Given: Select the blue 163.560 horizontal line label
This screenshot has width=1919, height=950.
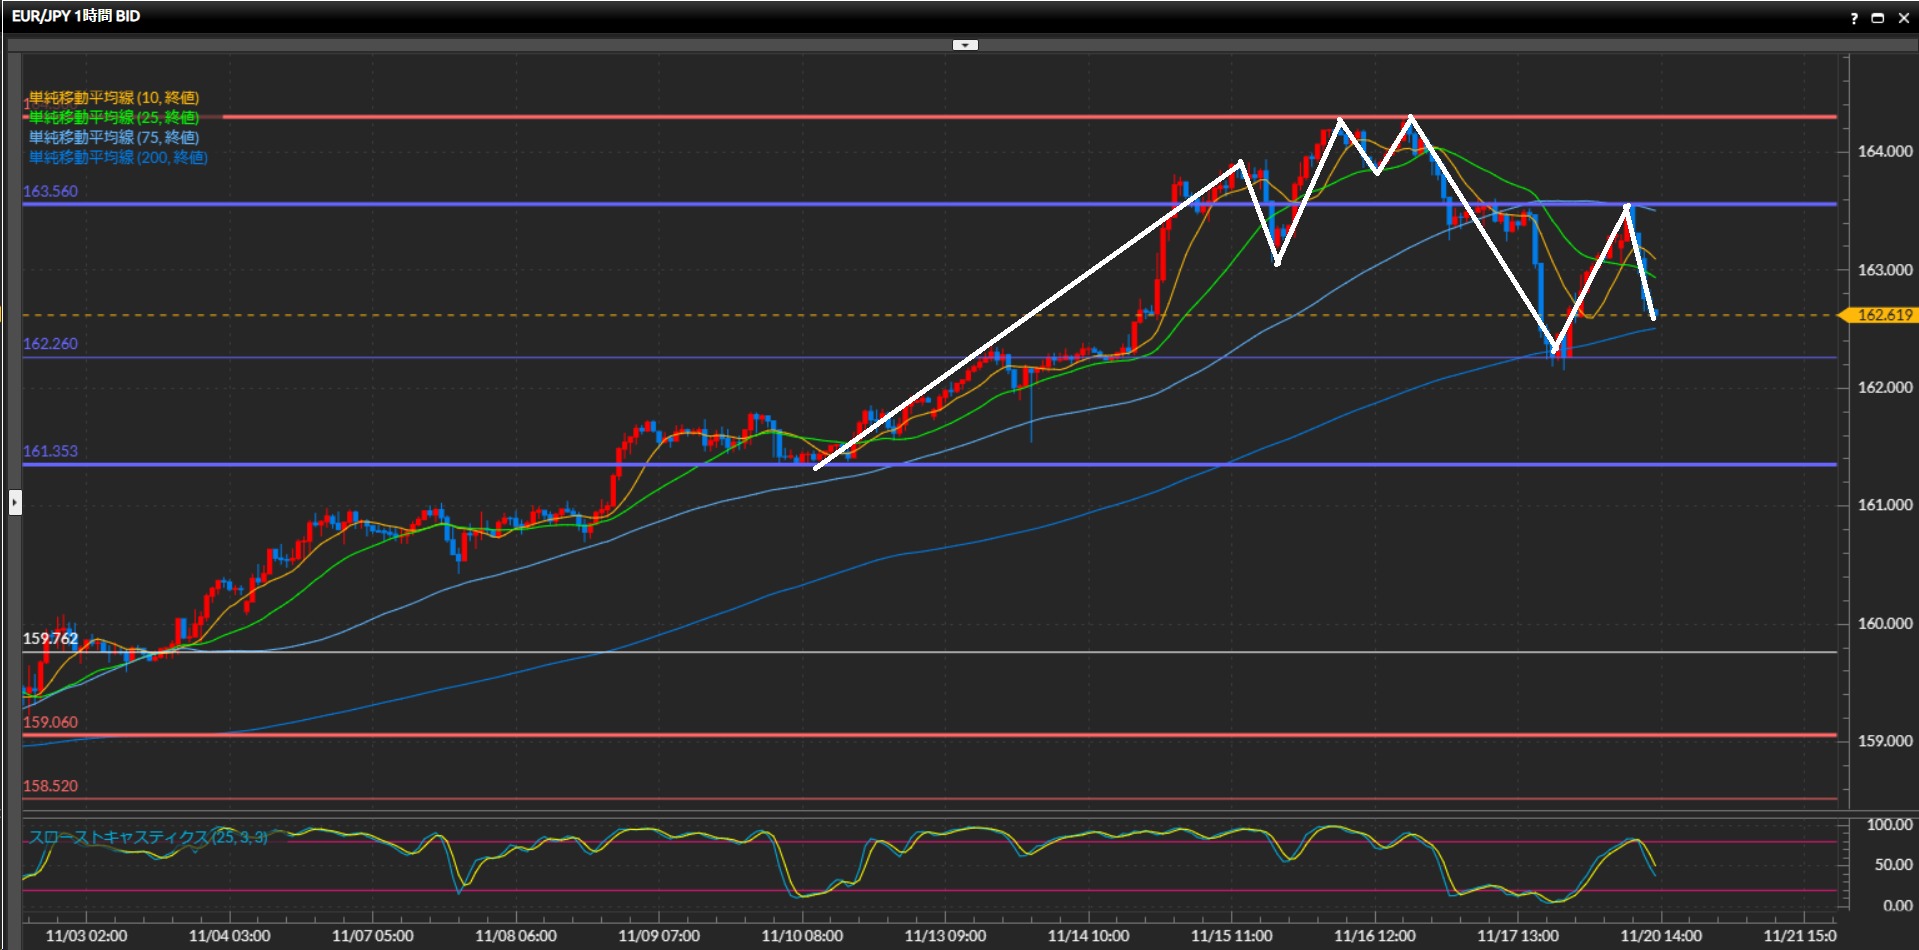Looking at the screenshot, I should point(50,191).
